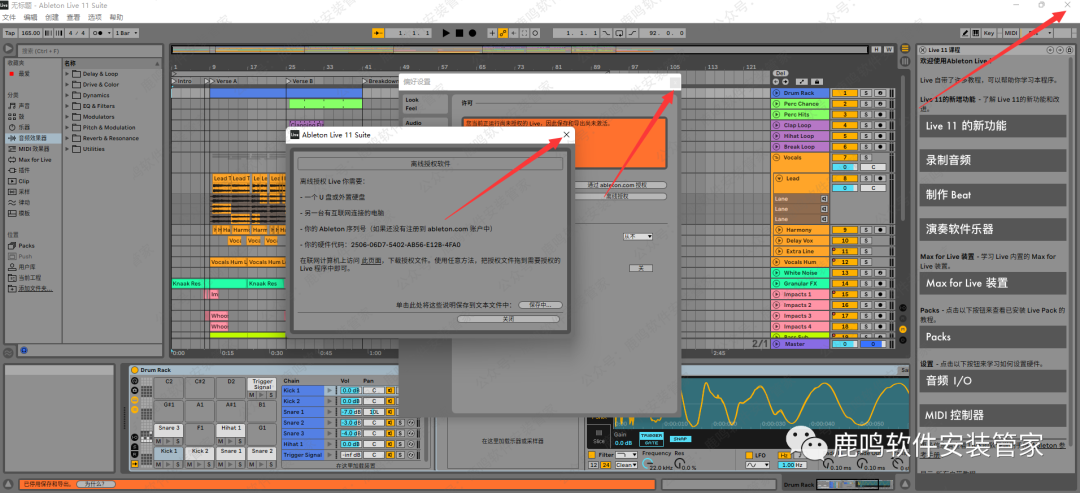Click the transport Stop button

(459, 33)
